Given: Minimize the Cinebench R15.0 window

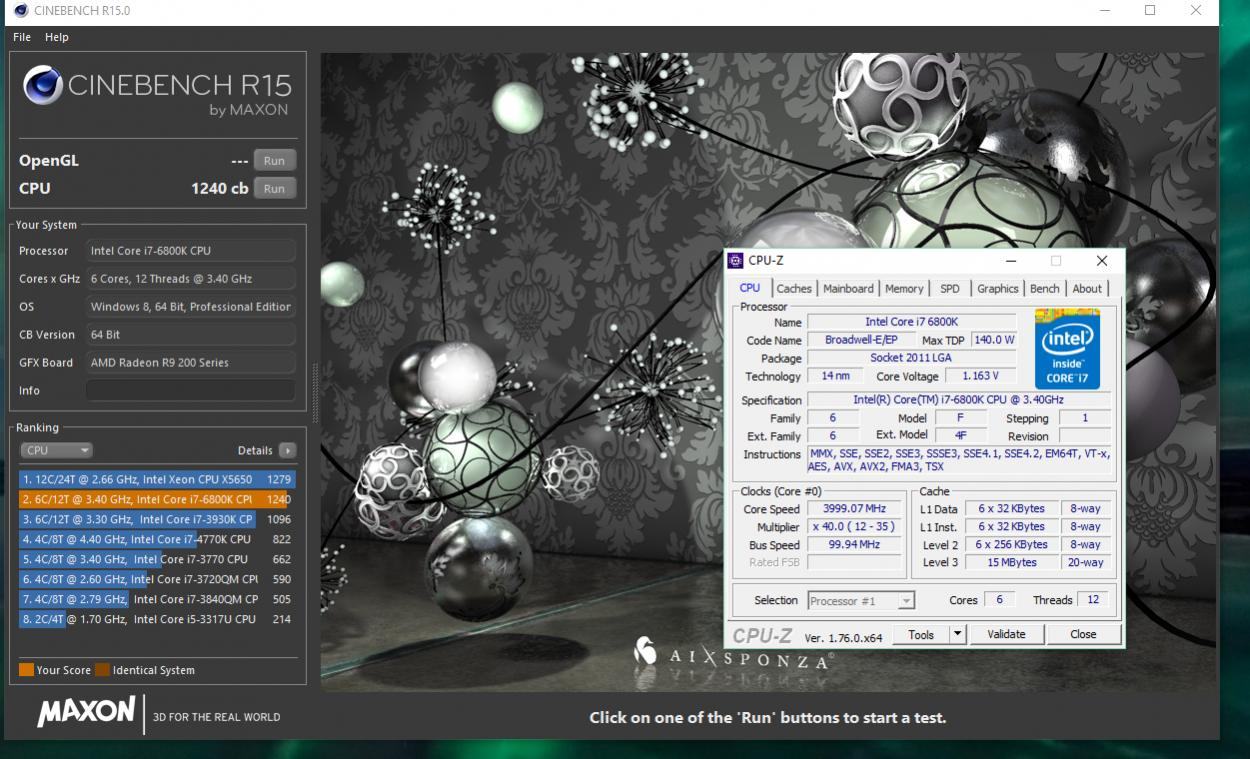Looking at the screenshot, I should tap(1105, 11).
